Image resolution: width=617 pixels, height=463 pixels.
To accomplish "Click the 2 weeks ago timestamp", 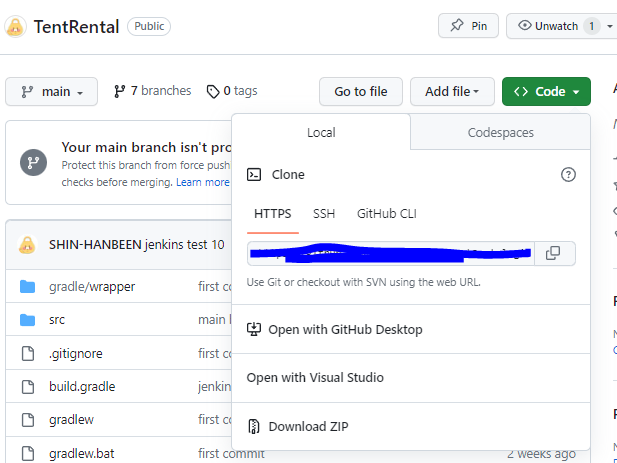I will [541, 454].
